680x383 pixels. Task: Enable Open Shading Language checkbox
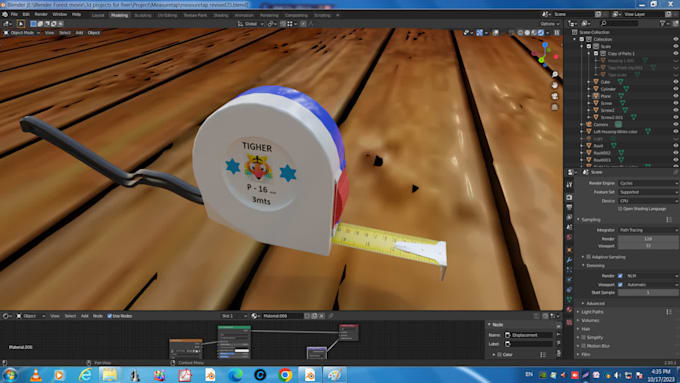tap(620, 209)
